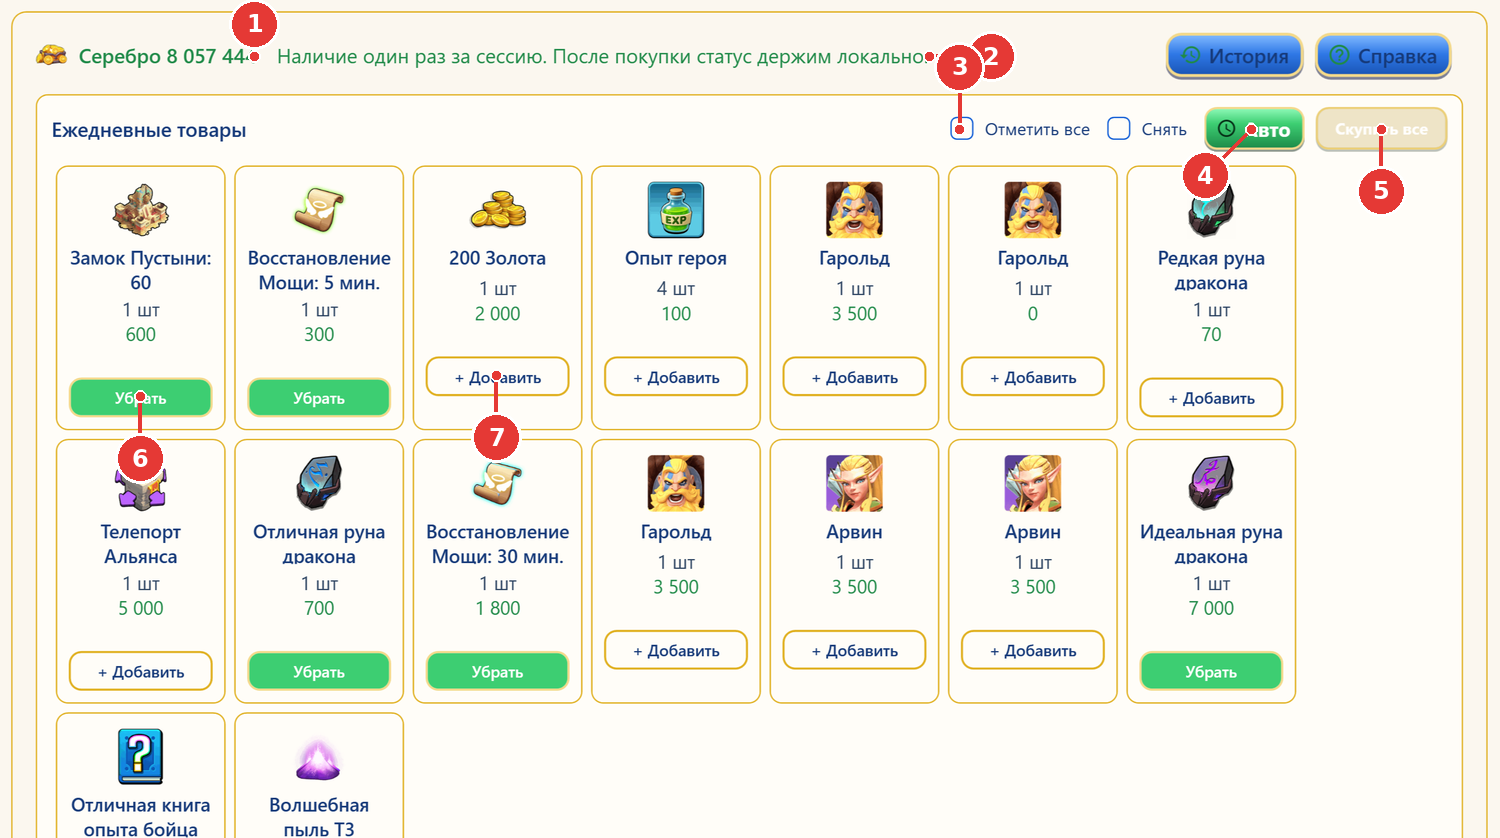This screenshot has height=838, width=1500.
Task: Click the portrait of Гарольд priced 0
Action: click(x=1033, y=210)
